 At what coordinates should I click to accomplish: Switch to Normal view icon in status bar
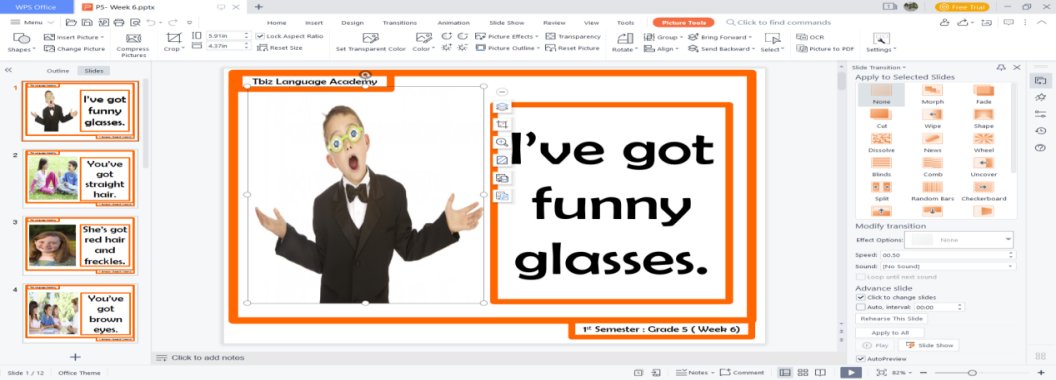(785, 373)
